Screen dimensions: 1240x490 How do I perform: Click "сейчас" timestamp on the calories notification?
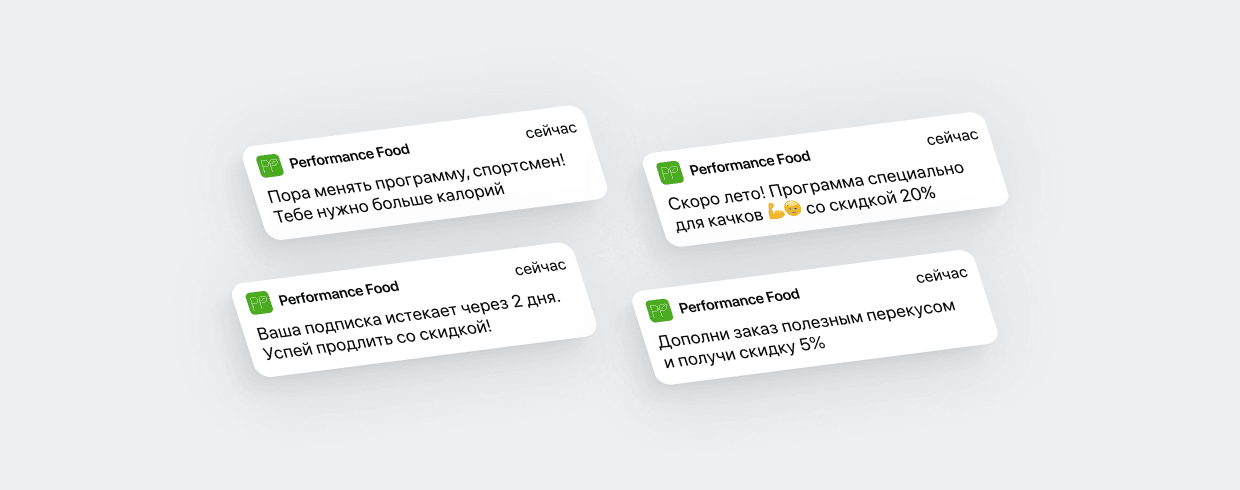pyautogui.click(x=551, y=131)
